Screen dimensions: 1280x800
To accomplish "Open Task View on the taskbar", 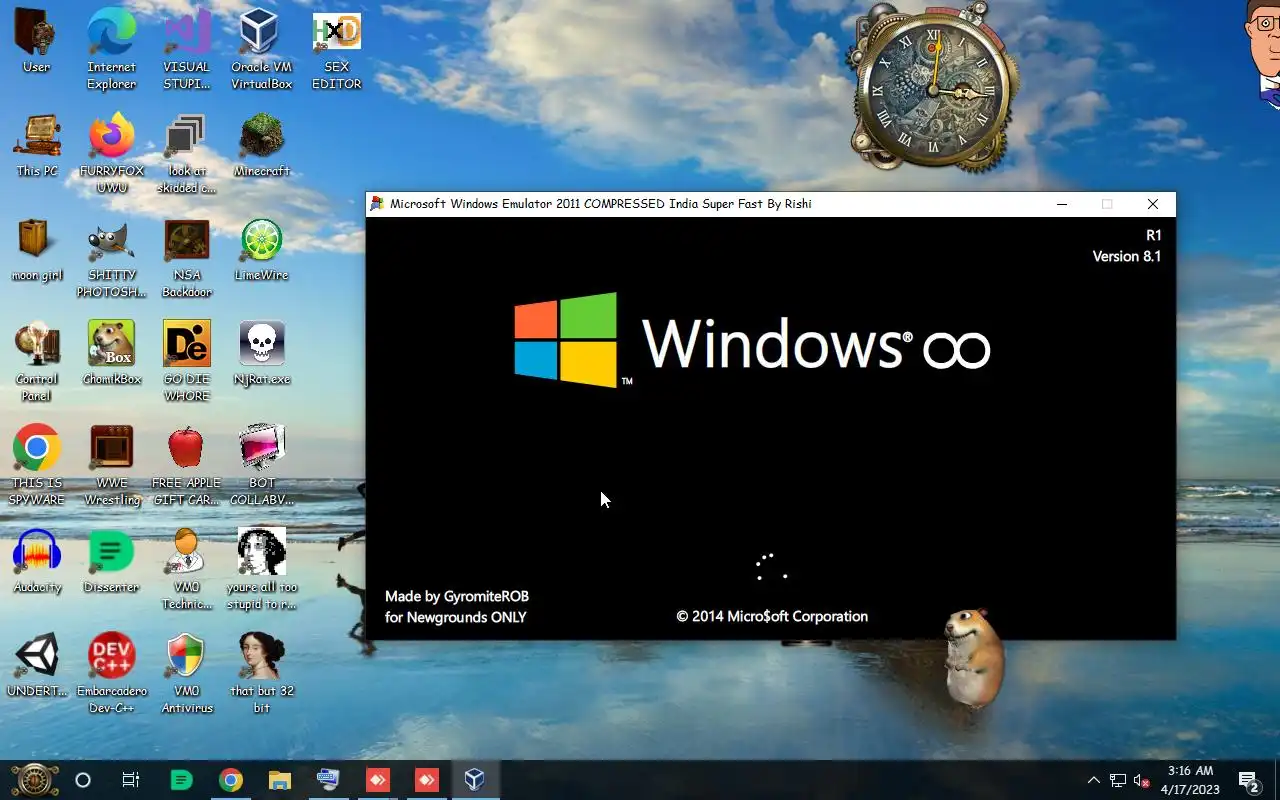I will (x=131, y=780).
